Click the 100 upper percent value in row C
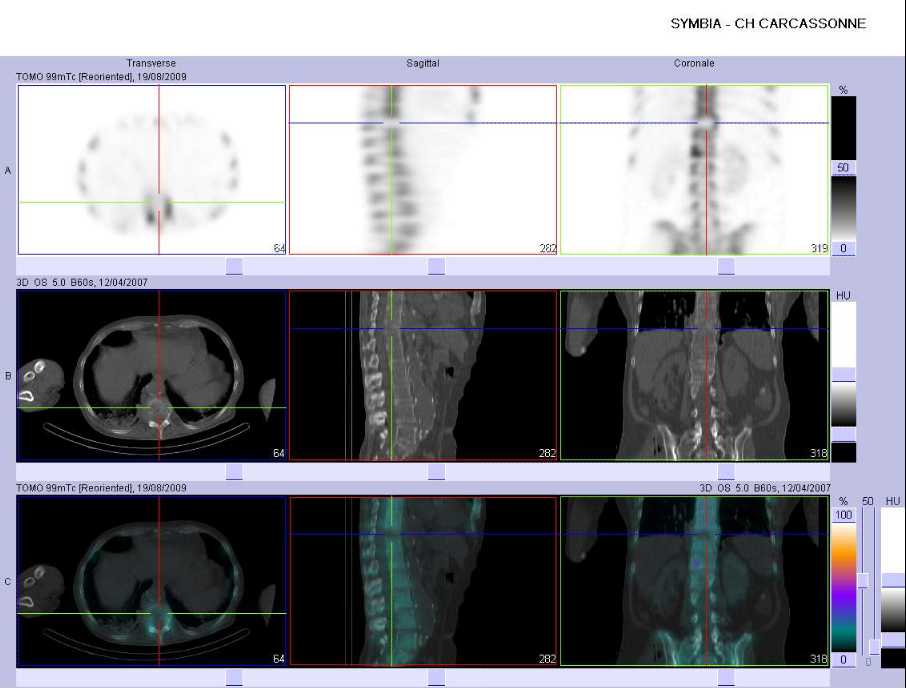This screenshot has height=688, width=906. tap(844, 515)
